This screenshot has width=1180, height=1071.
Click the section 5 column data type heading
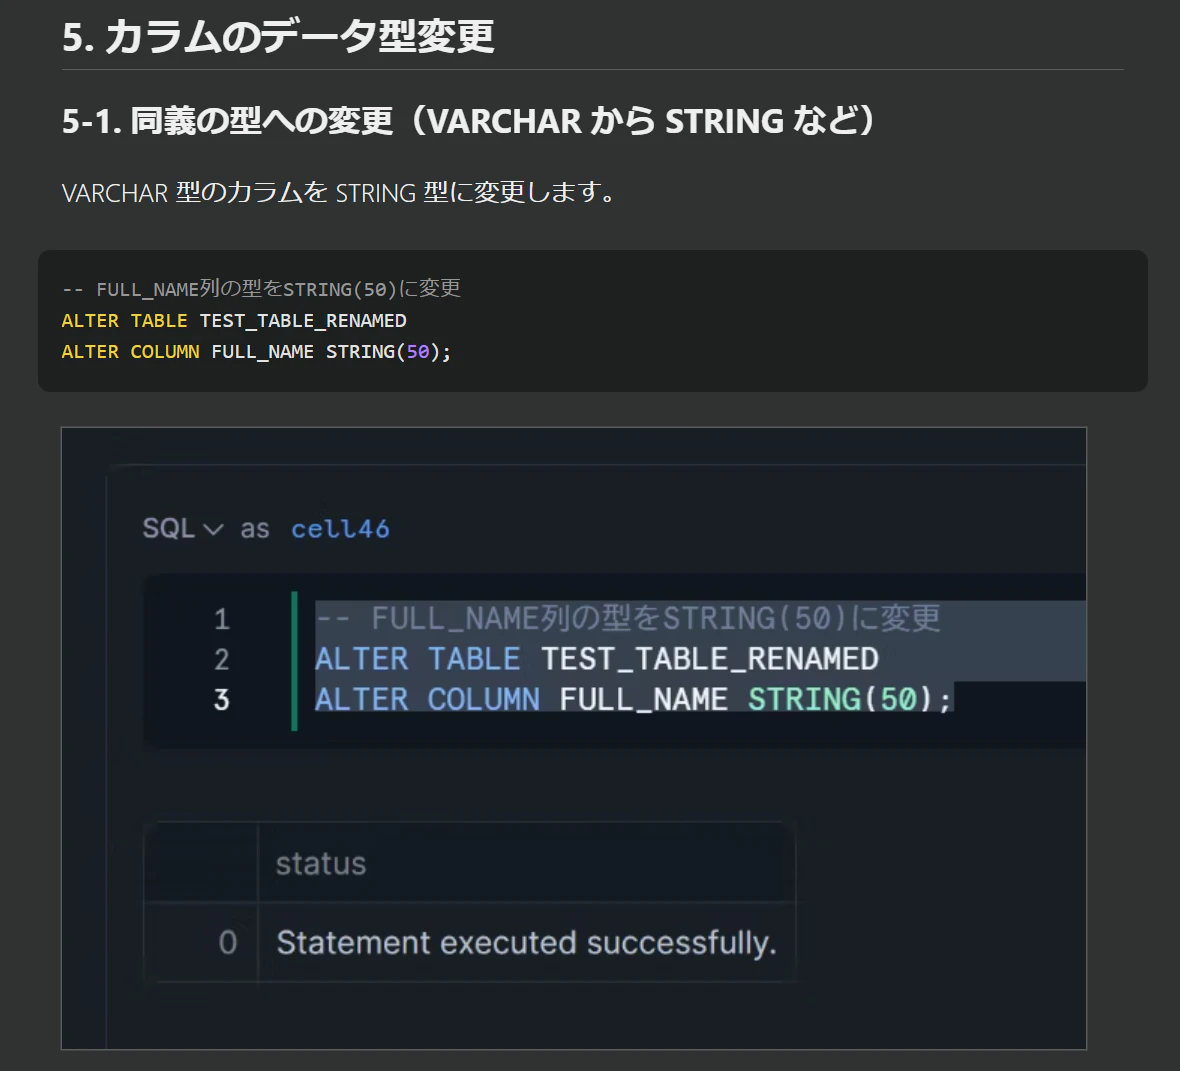278,36
